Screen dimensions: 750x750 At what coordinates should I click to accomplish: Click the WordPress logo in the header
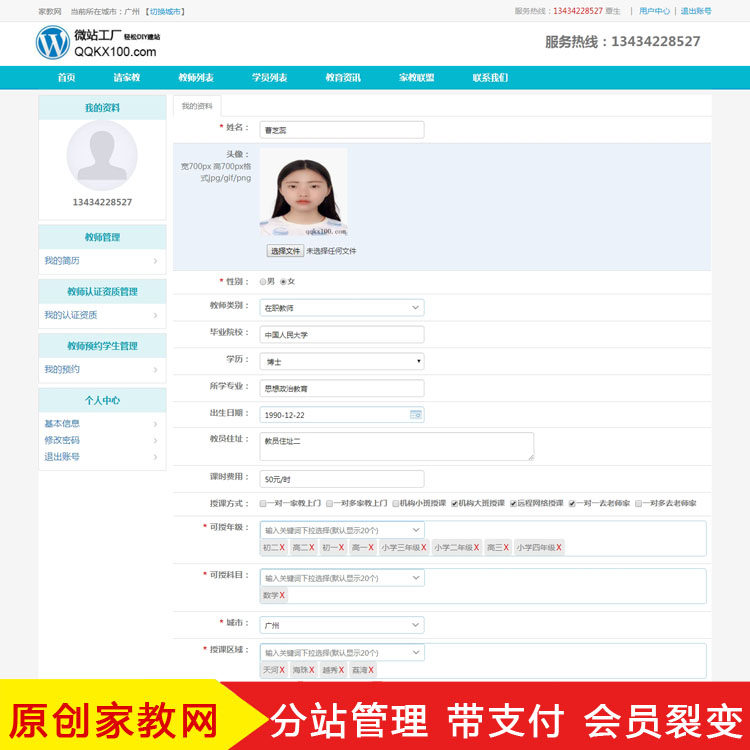(53, 43)
